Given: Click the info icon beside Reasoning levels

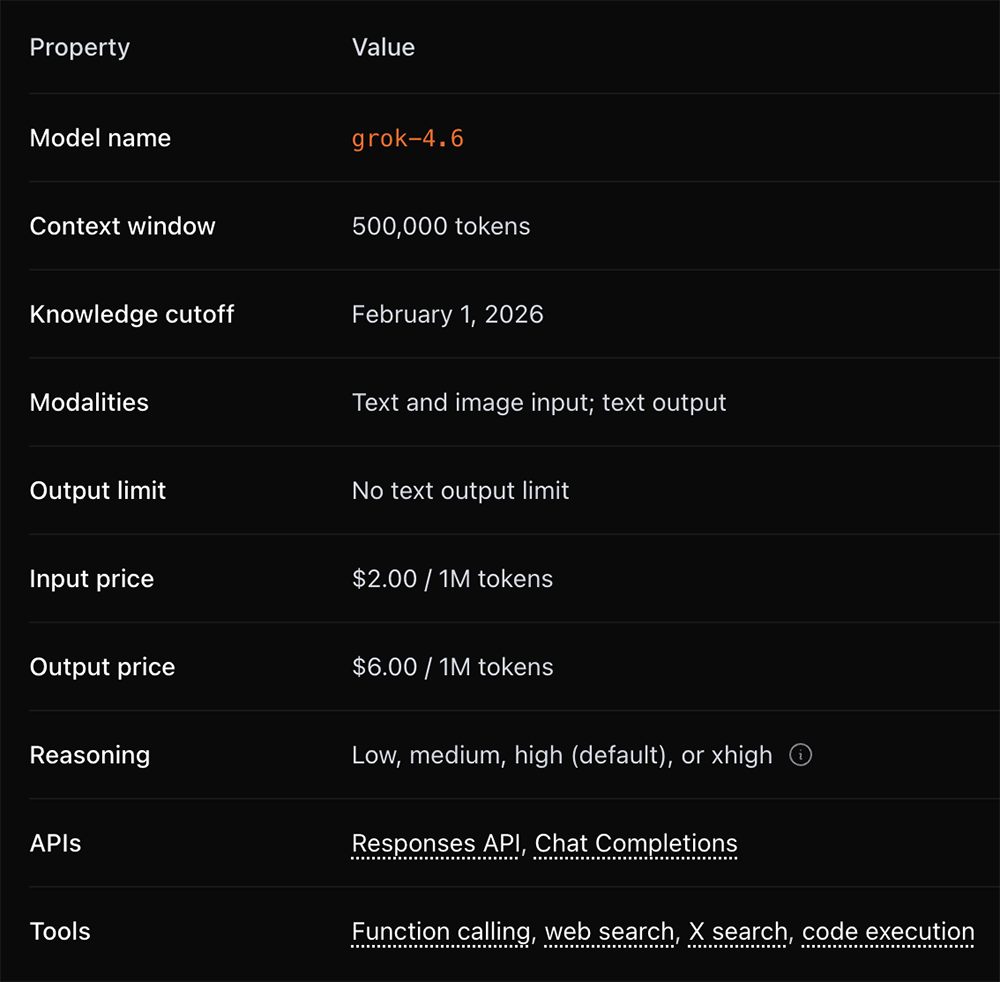Looking at the screenshot, I should point(800,755).
